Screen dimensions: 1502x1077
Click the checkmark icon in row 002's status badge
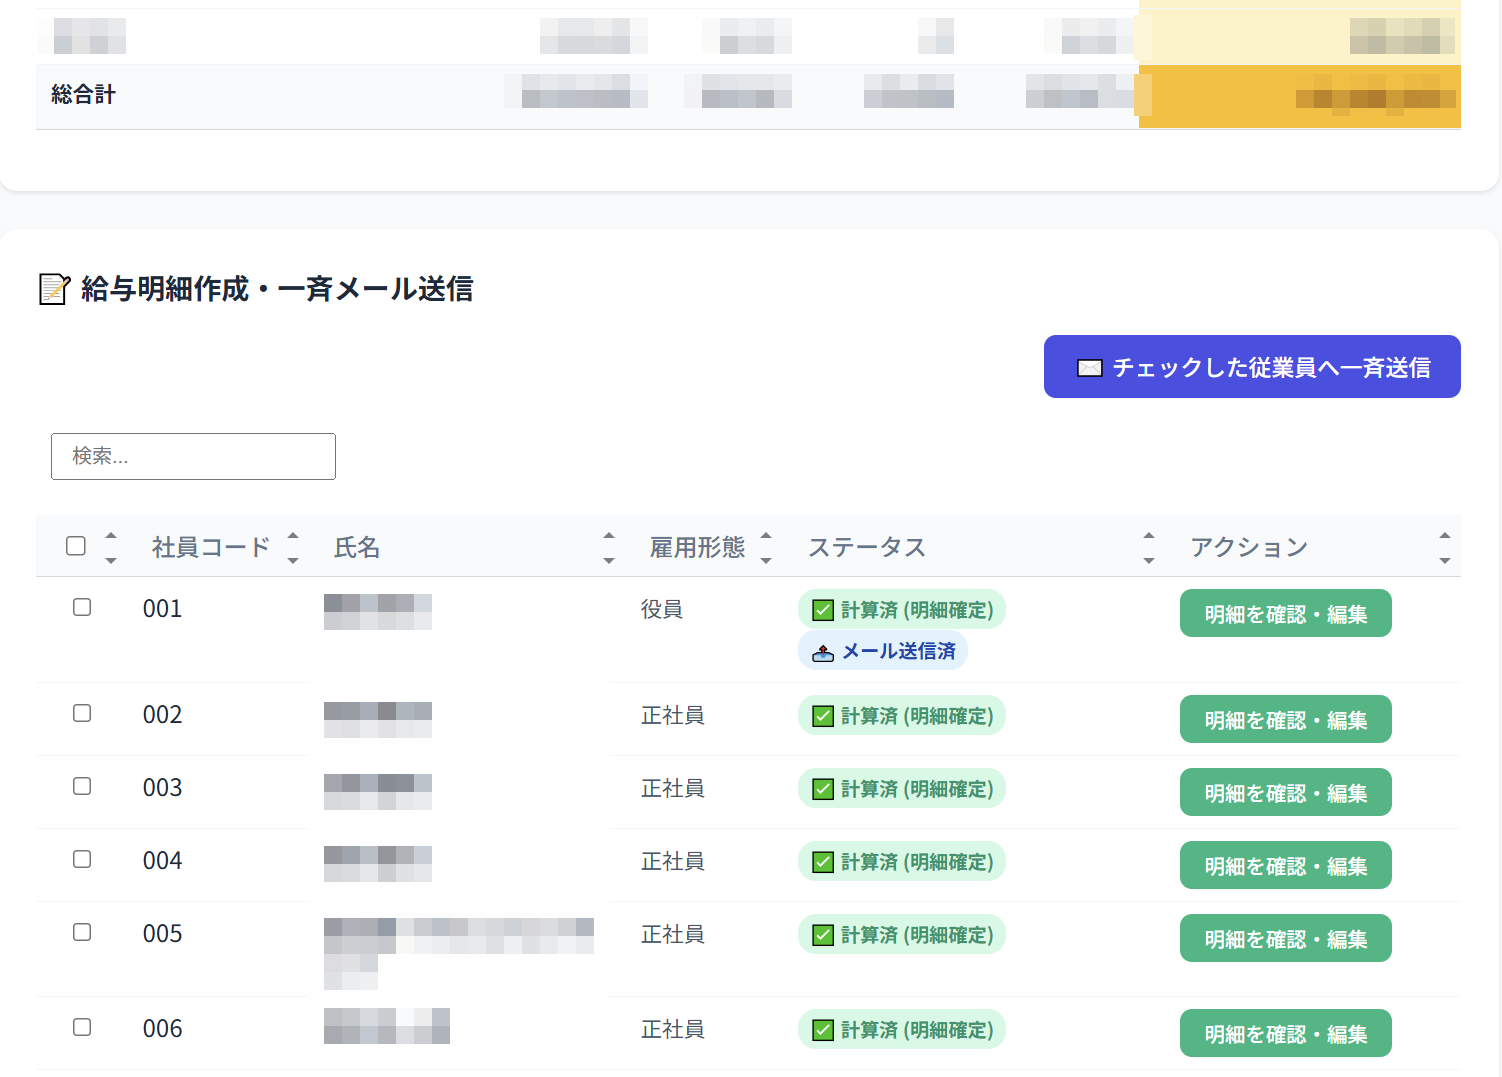(822, 715)
